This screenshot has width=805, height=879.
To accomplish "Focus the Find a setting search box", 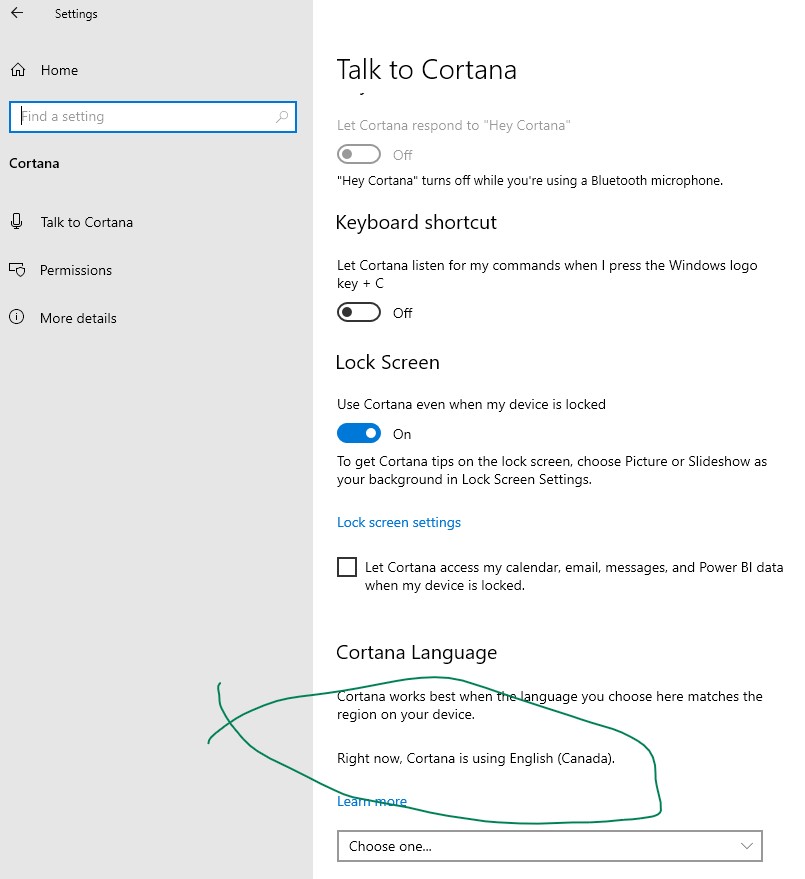I will tap(152, 117).
